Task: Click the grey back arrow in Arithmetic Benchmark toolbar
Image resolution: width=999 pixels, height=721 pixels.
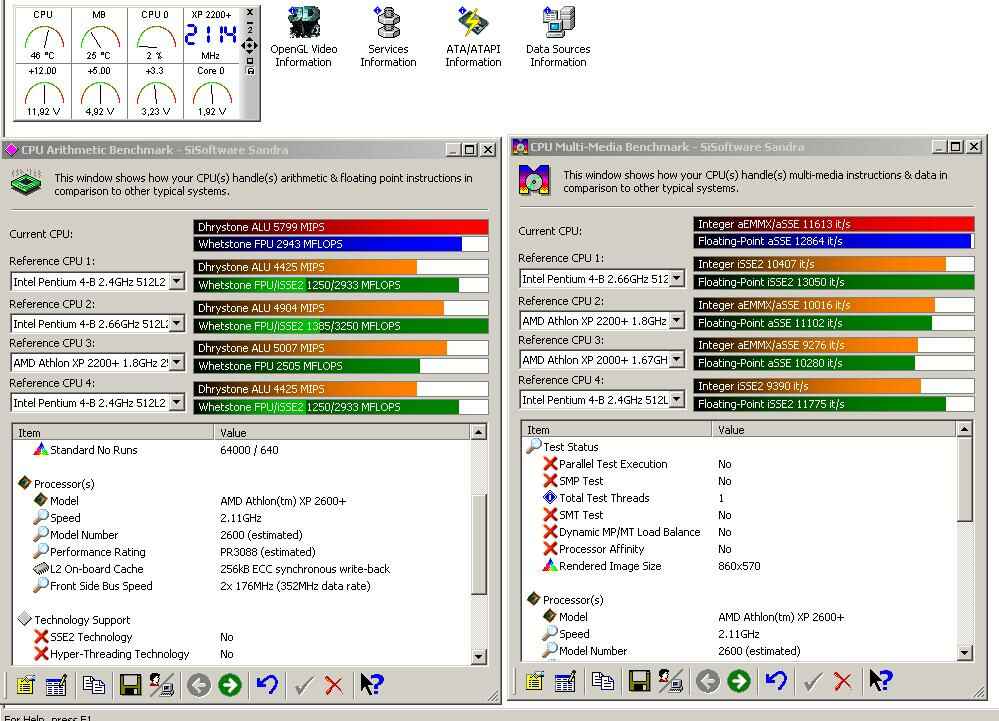Action: (x=199, y=685)
